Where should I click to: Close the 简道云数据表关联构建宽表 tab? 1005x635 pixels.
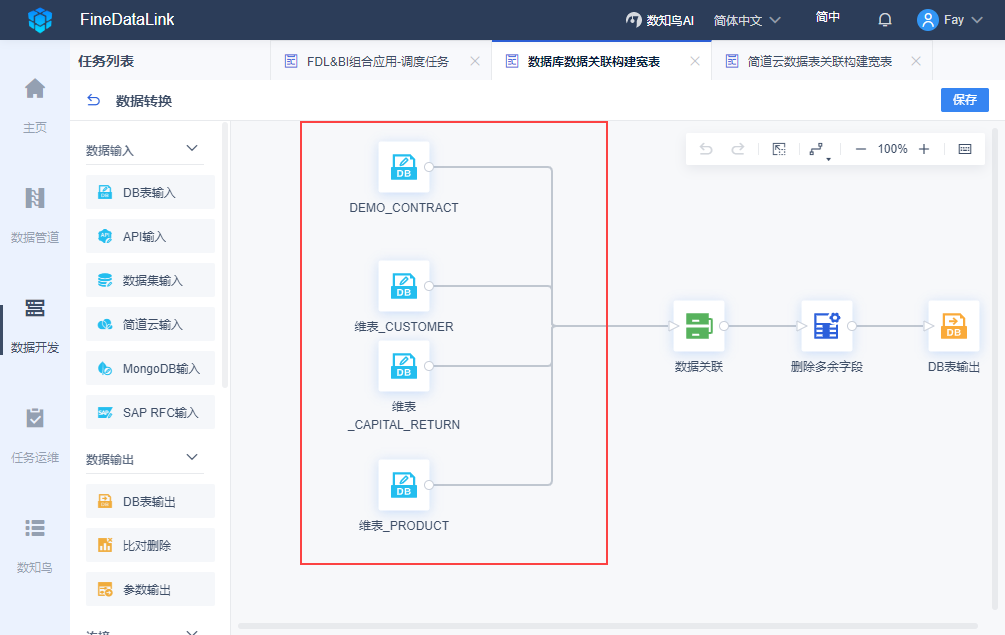[916, 61]
